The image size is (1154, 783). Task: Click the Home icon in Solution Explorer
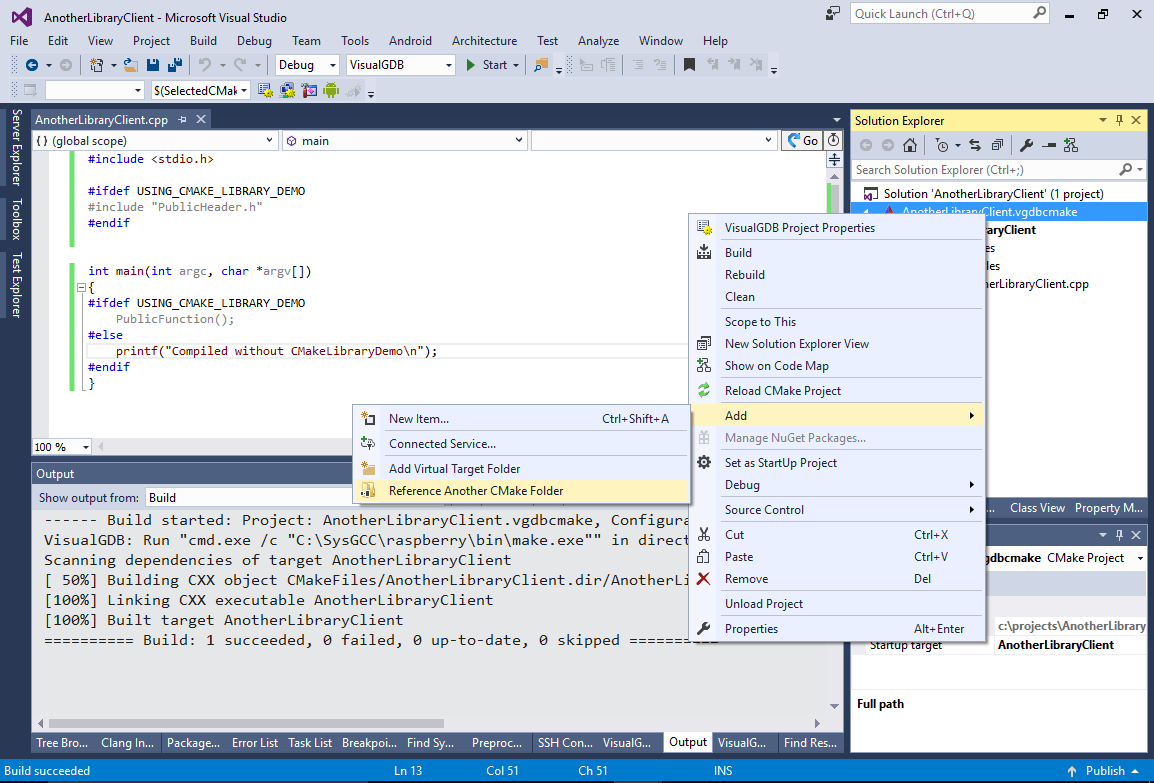(x=910, y=145)
